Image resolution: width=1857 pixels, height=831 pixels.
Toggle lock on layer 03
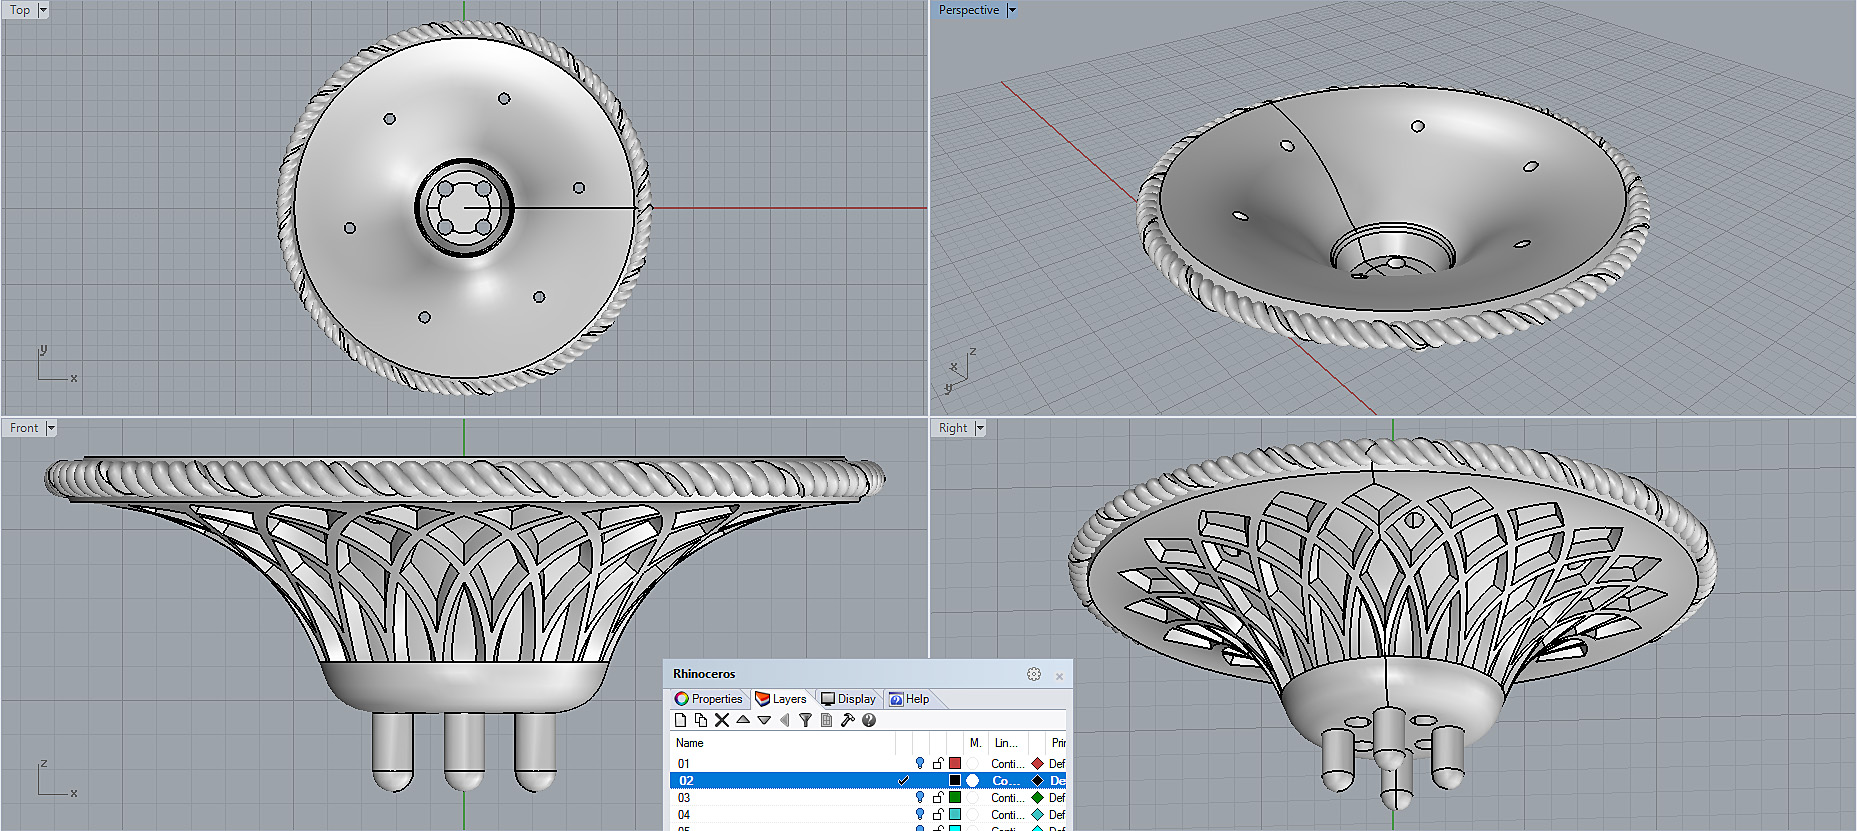click(x=938, y=798)
